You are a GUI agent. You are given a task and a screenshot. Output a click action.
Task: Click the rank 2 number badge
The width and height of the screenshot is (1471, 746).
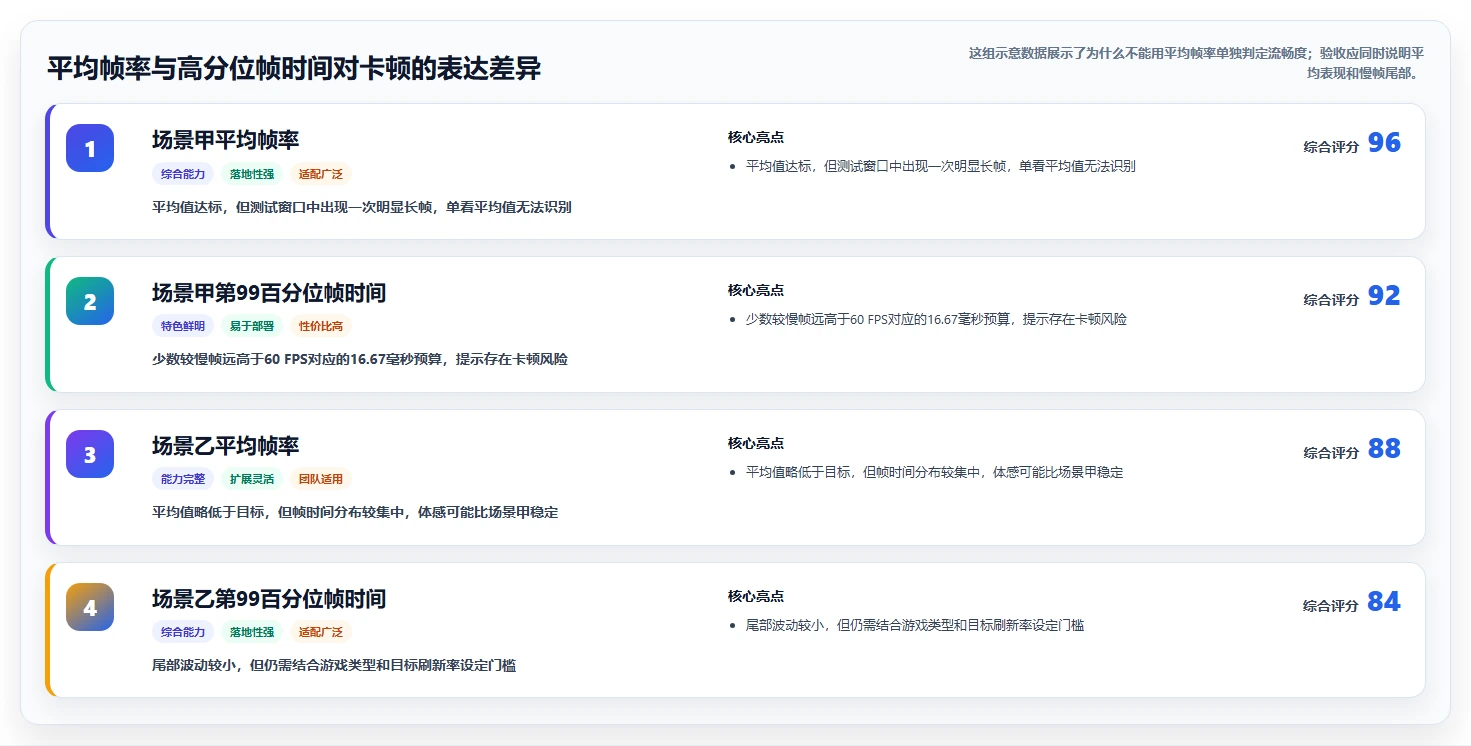90,301
